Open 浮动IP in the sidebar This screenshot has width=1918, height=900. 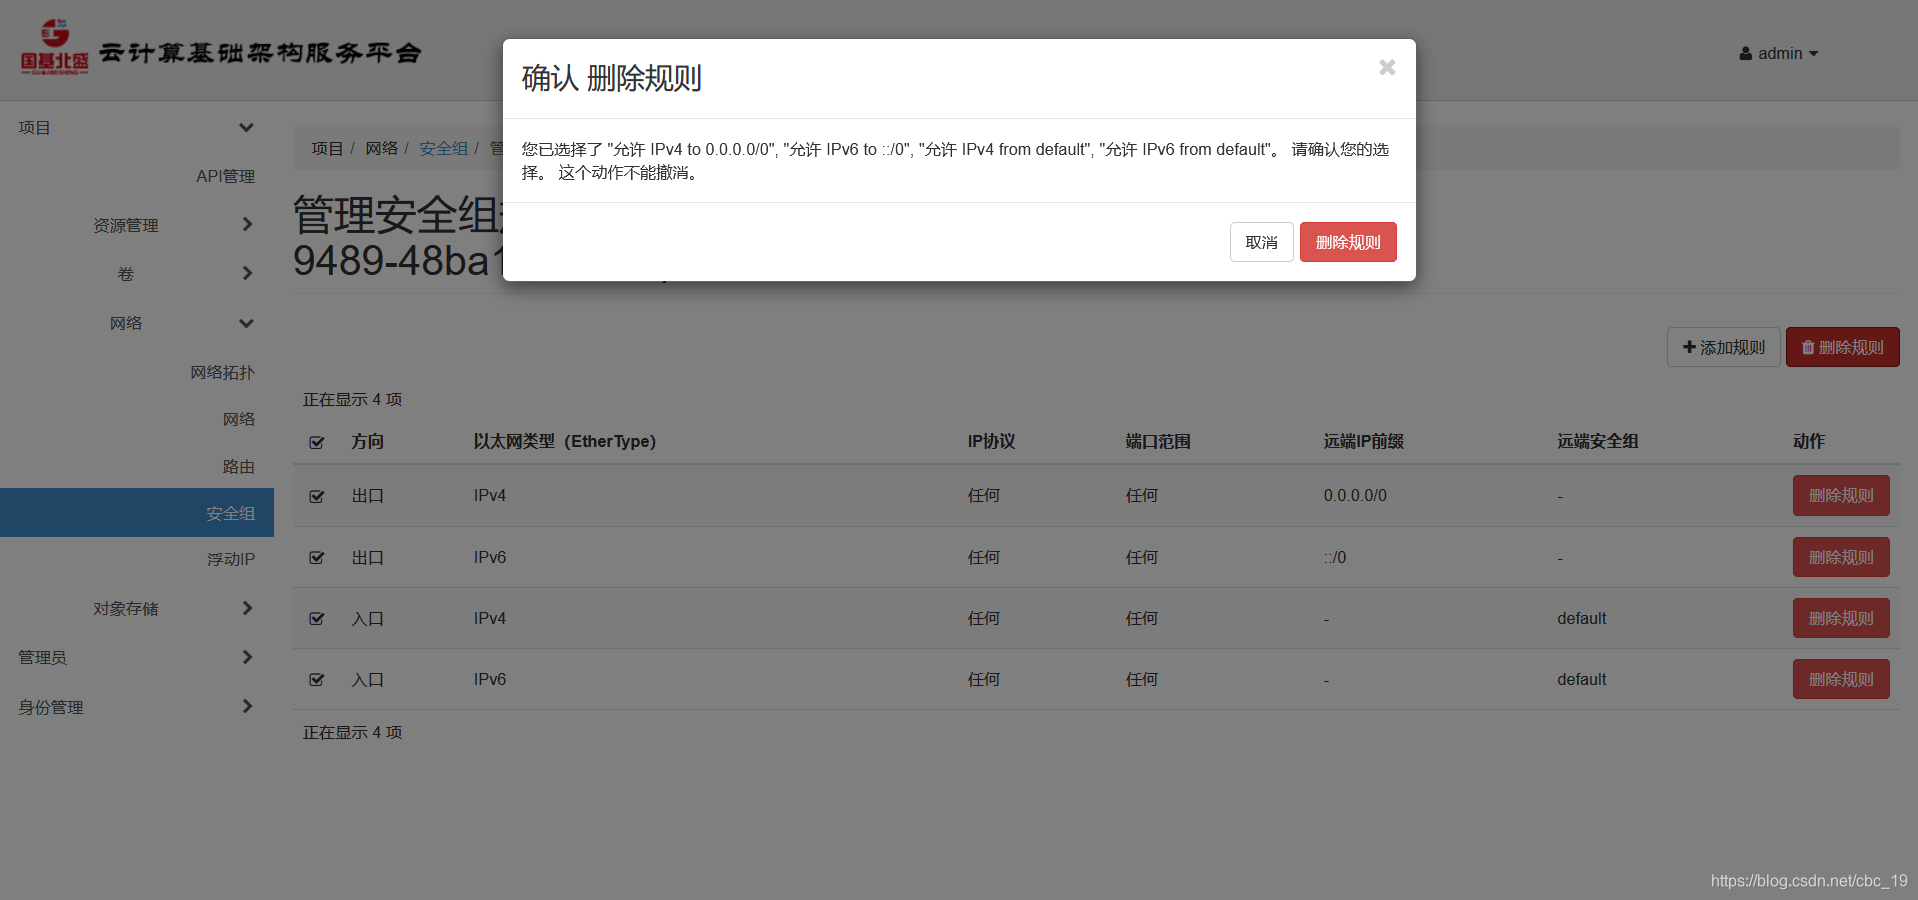pyautogui.click(x=231, y=559)
